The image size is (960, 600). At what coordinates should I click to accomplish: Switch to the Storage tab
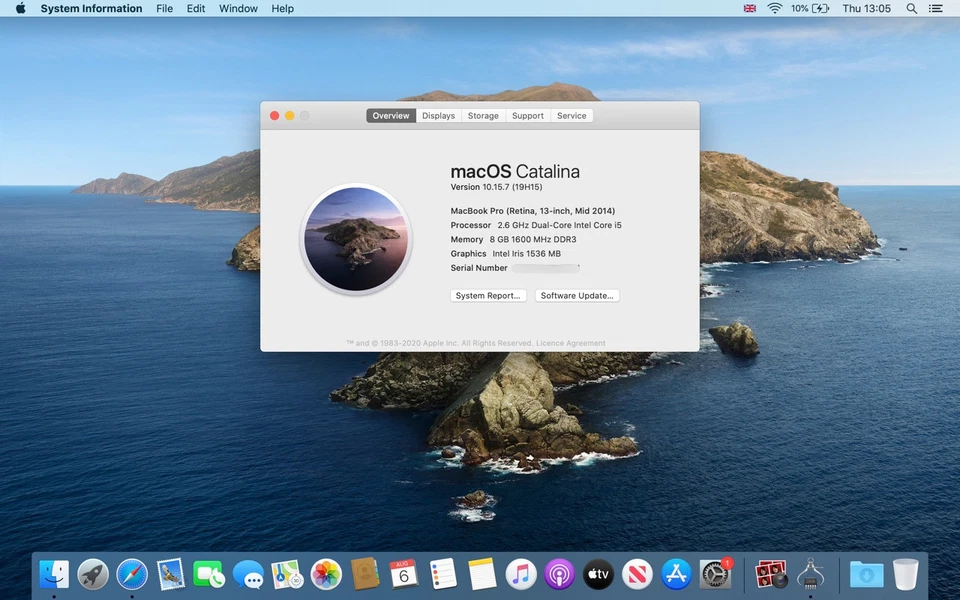tap(483, 116)
